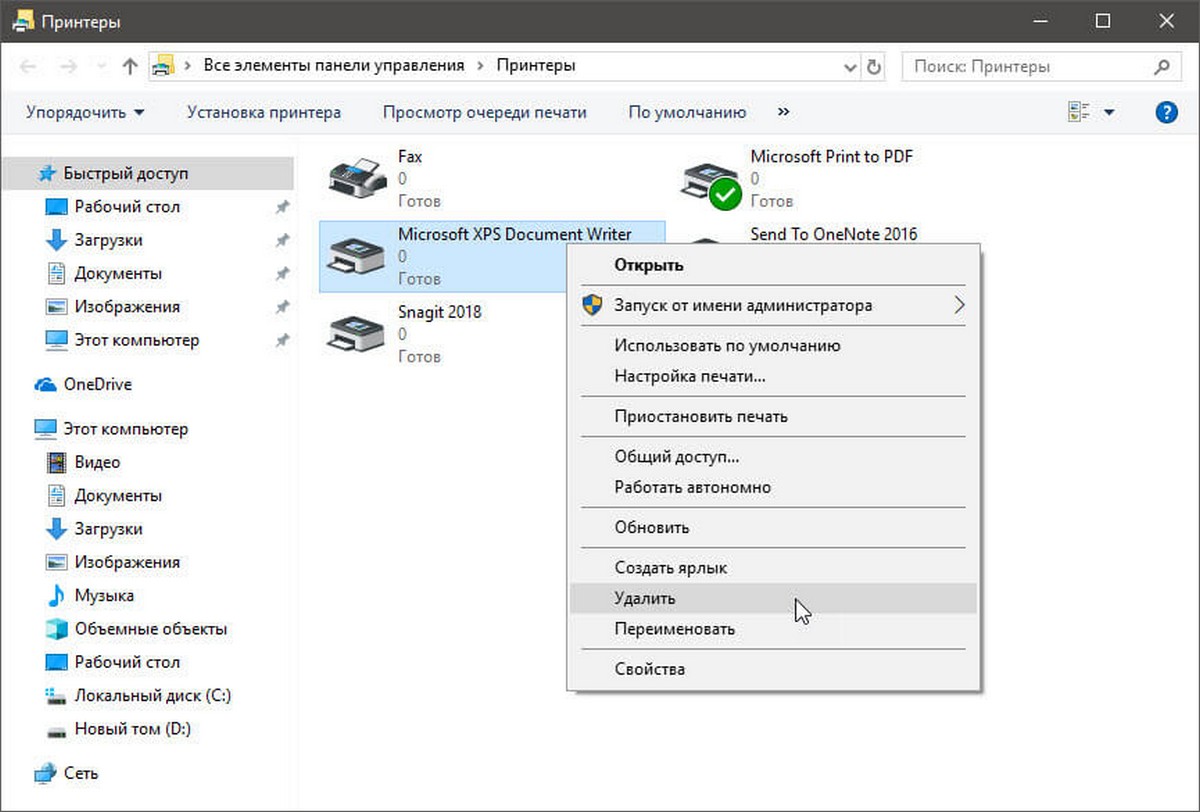Choose Открыть in the context menu

click(774, 265)
